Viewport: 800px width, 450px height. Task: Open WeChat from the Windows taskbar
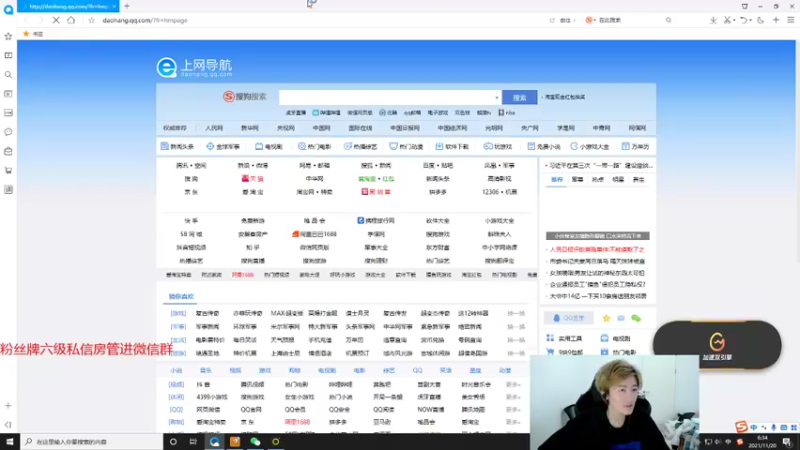[255, 441]
